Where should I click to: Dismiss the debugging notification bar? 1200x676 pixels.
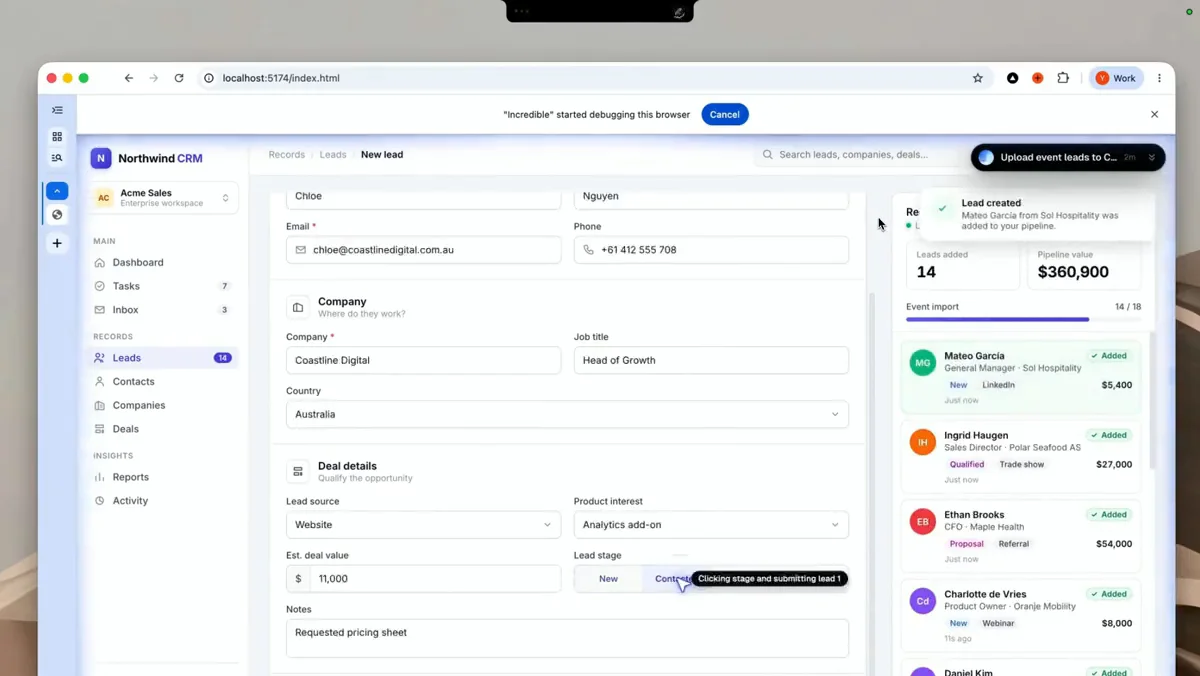pos(1154,115)
